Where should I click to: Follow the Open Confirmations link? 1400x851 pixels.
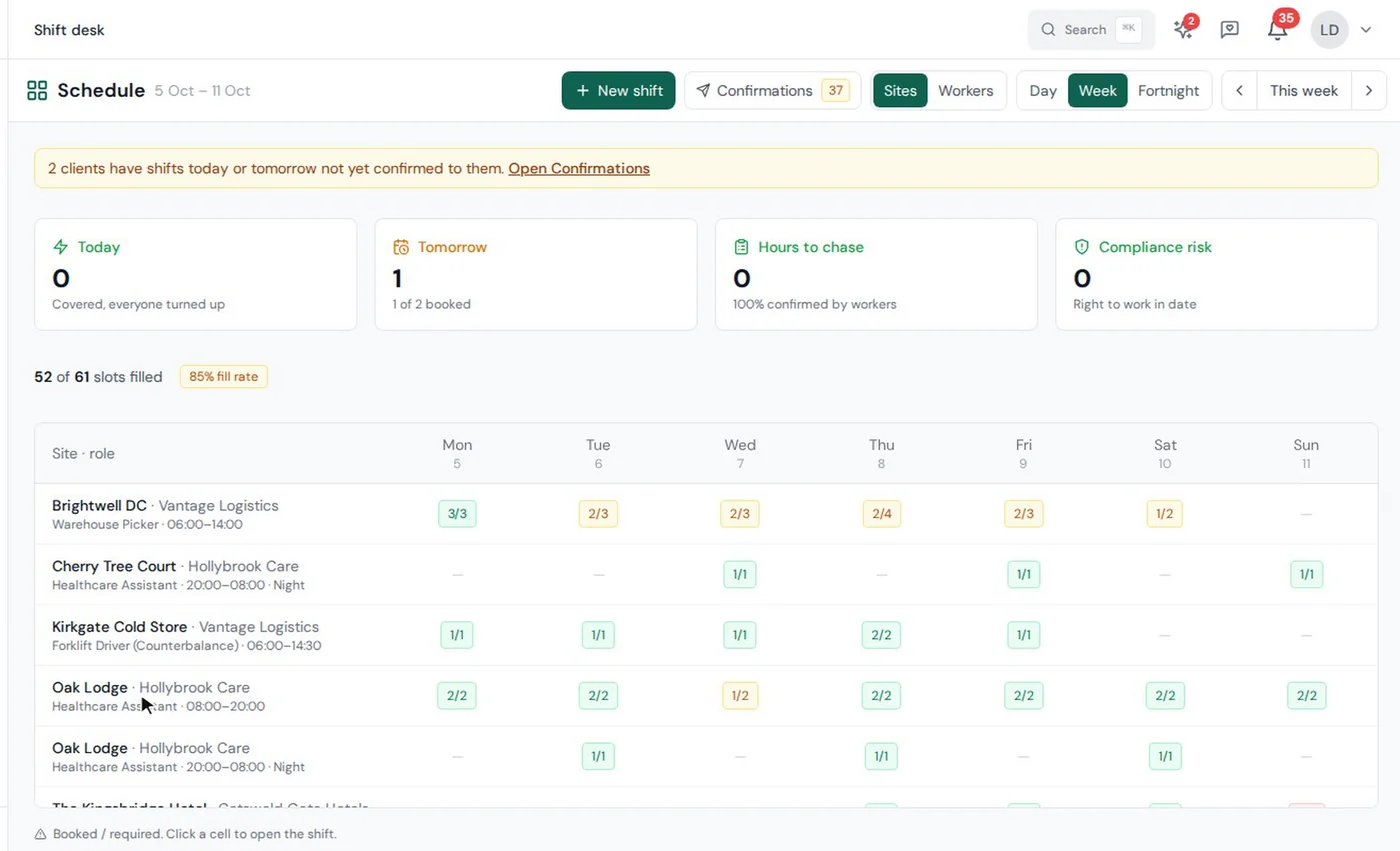(x=579, y=169)
